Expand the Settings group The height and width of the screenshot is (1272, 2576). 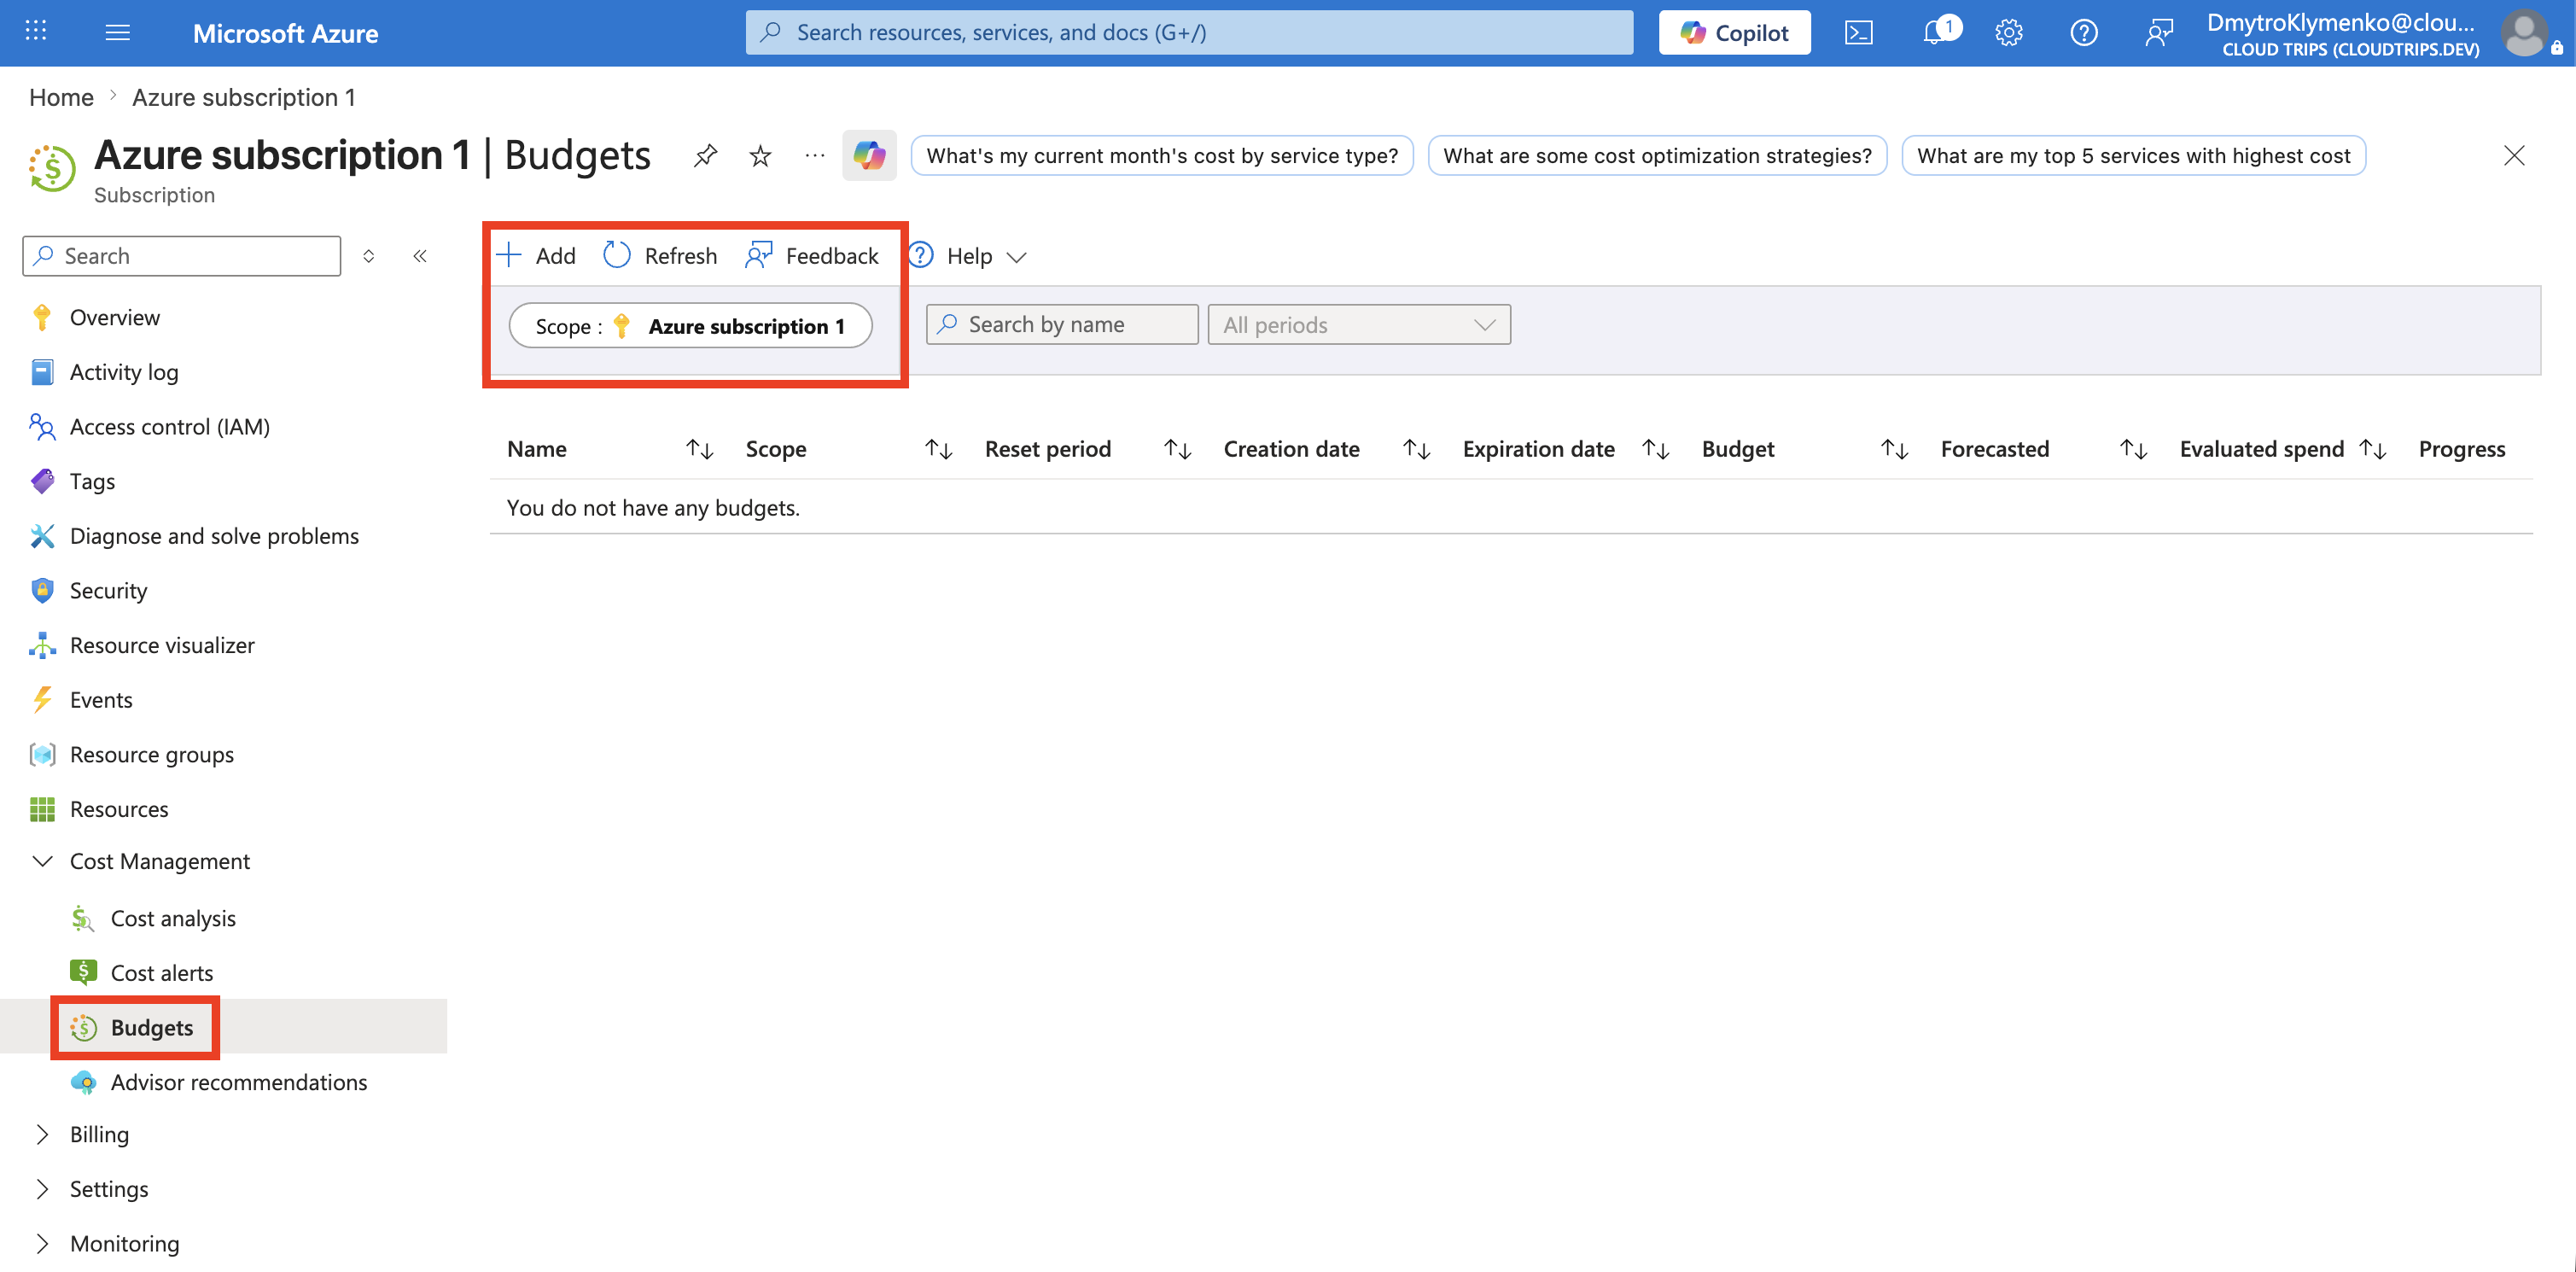click(x=109, y=1189)
